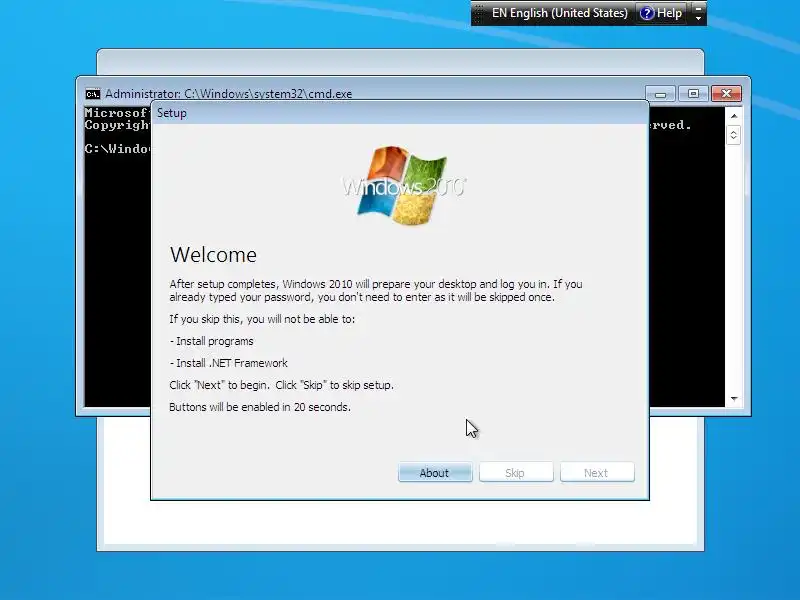This screenshot has width=800, height=600.
Task: Click the Welcome heading
Action: [x=213, y=255]
